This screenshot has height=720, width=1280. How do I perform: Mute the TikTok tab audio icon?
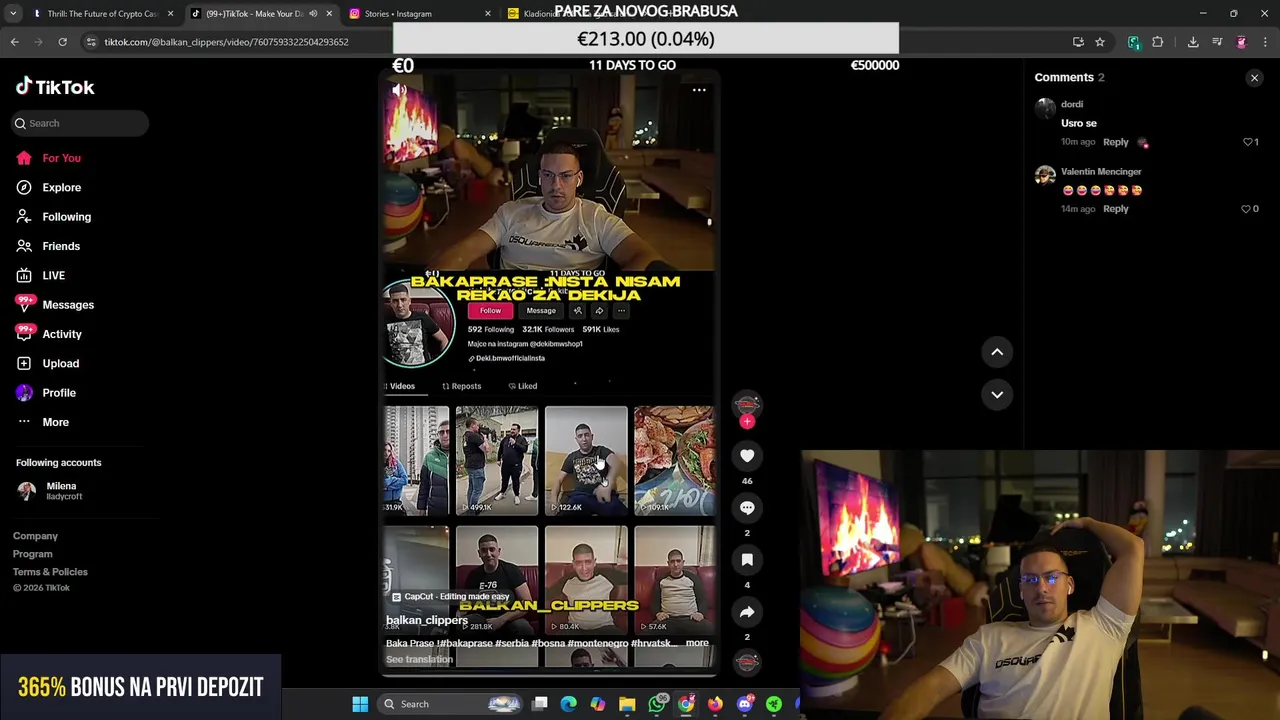(313, 14)
